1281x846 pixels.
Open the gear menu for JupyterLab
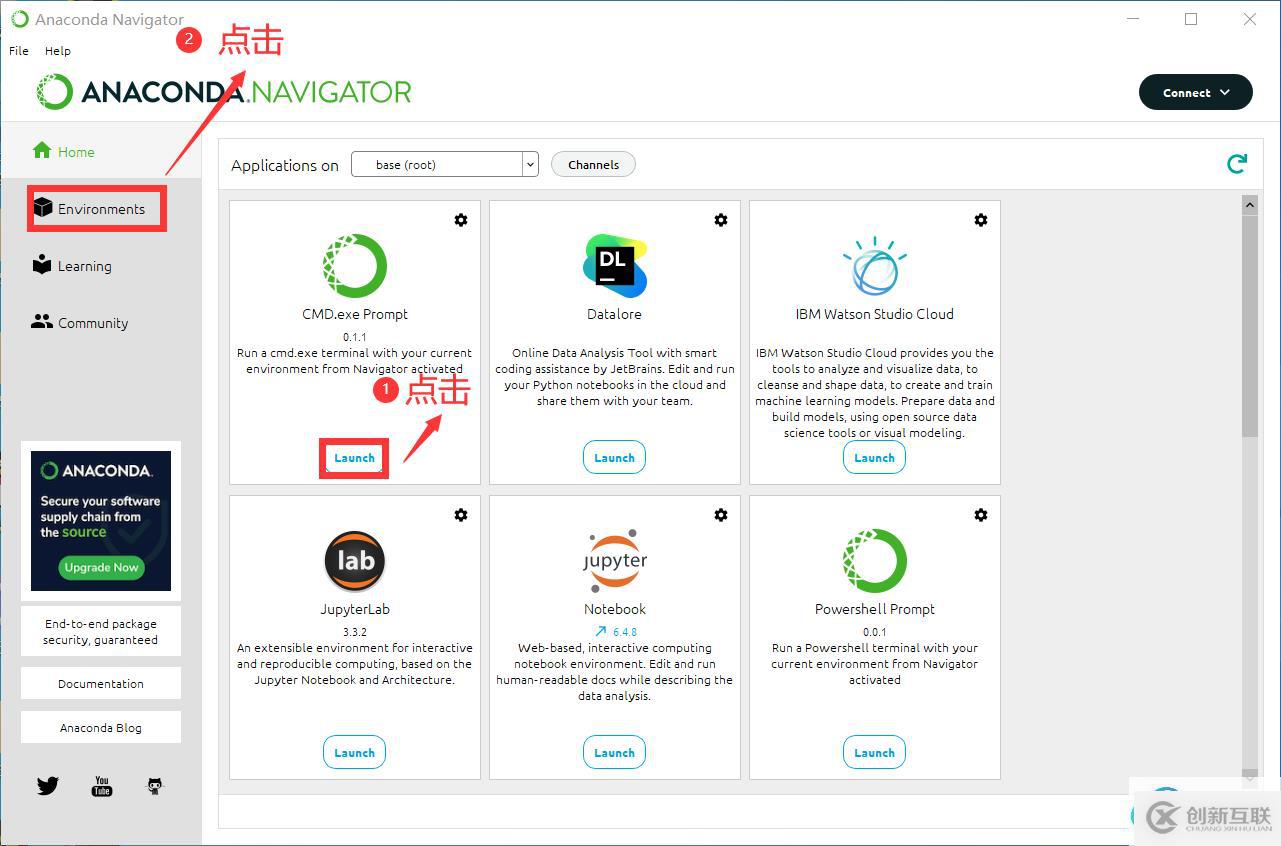[461, 515]
